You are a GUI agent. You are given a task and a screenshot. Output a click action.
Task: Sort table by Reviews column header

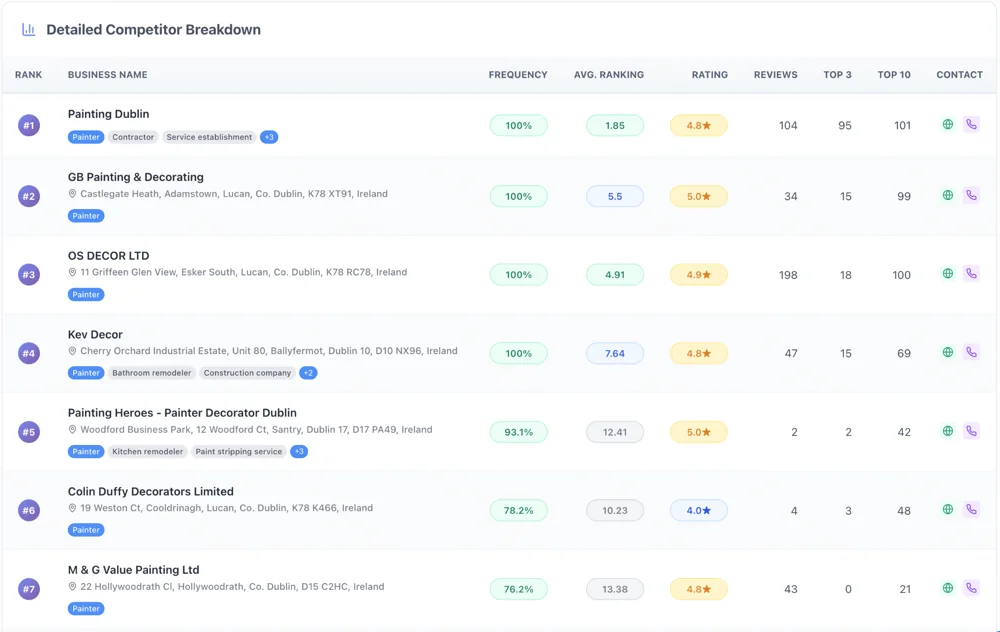point(775,75)
